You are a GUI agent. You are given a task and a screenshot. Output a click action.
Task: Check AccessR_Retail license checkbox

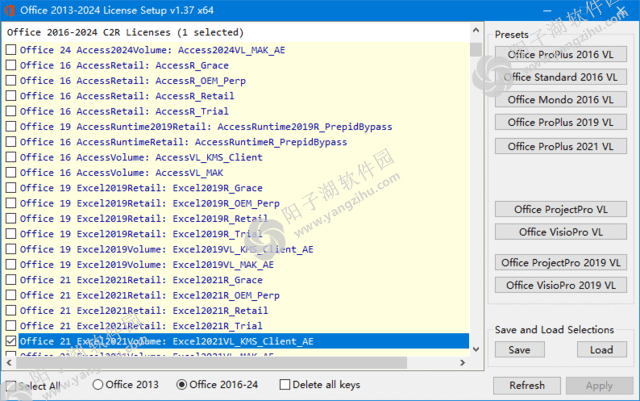pyautogui.click(x=11, y=96)
